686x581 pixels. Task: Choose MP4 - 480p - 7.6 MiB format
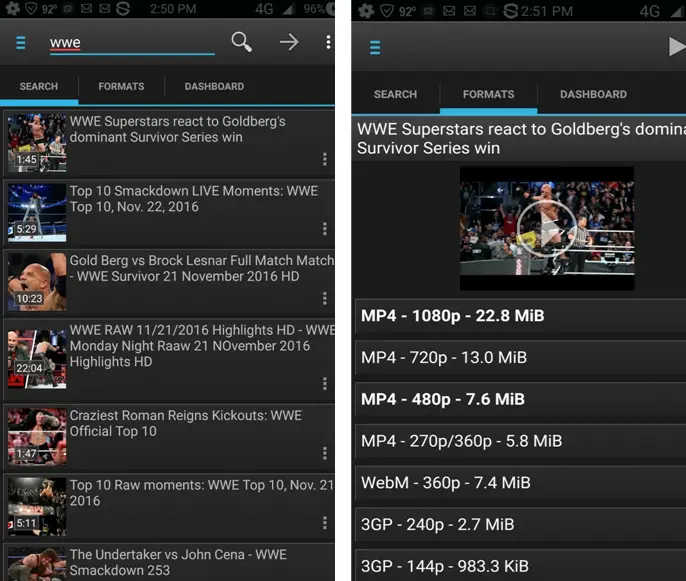click(x=521, y=399)
